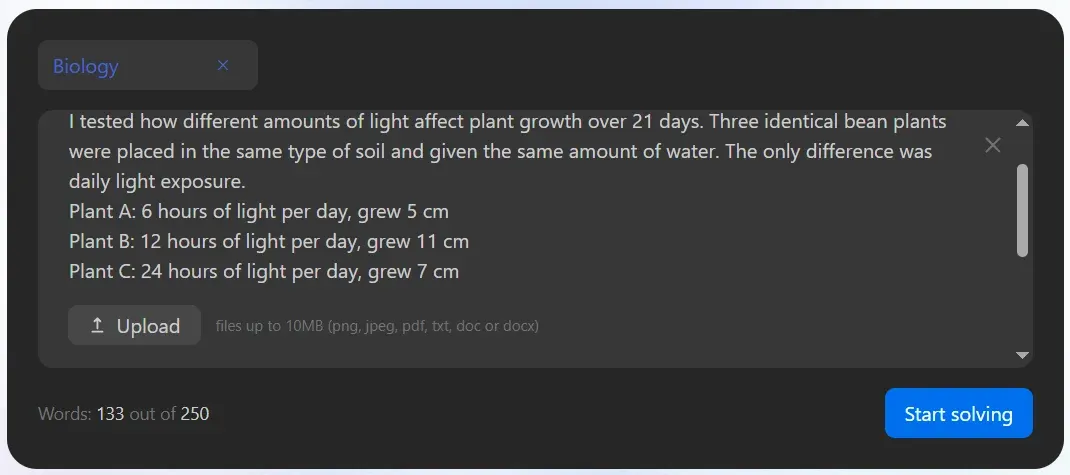This screenshot has height=475, width=1070.
Task: Click the Words counter label
Action: [64, 414]
